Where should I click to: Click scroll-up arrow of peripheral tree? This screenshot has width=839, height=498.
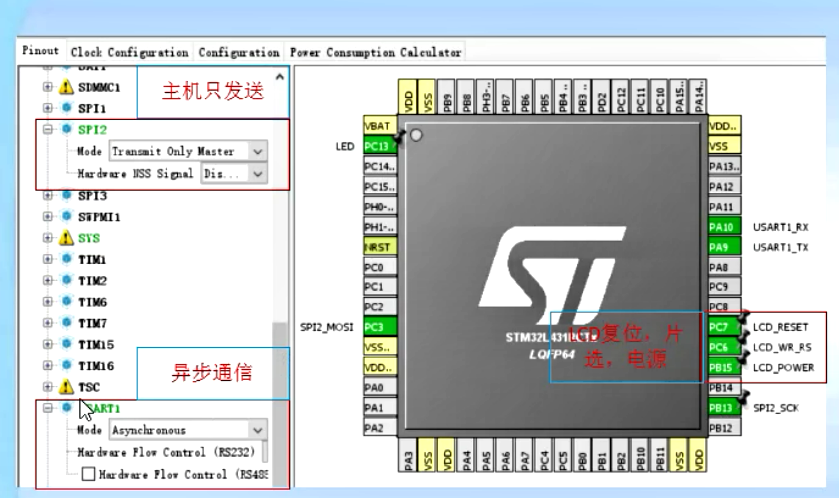click(x=280, y=77)
